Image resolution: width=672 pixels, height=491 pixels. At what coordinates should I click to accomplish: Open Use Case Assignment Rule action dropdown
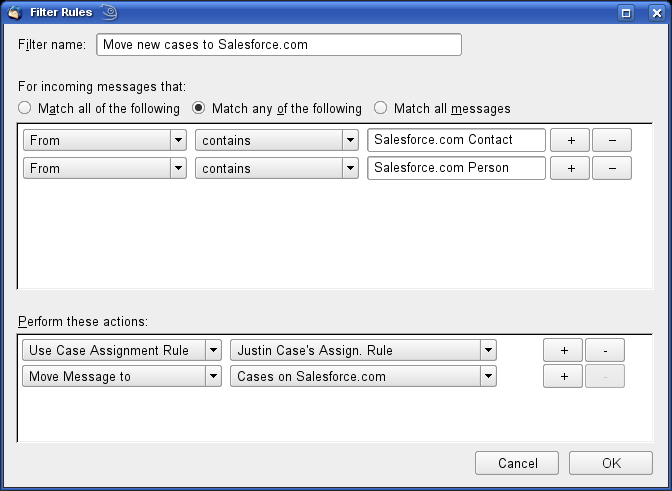pyautogui.click(x=122, y=350)
